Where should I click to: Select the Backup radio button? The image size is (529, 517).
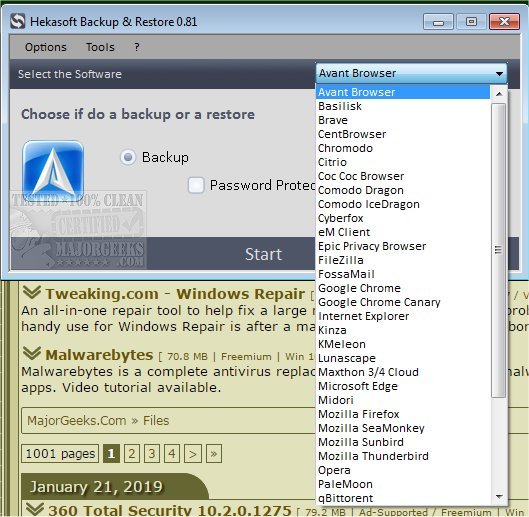tap(128, 157)
